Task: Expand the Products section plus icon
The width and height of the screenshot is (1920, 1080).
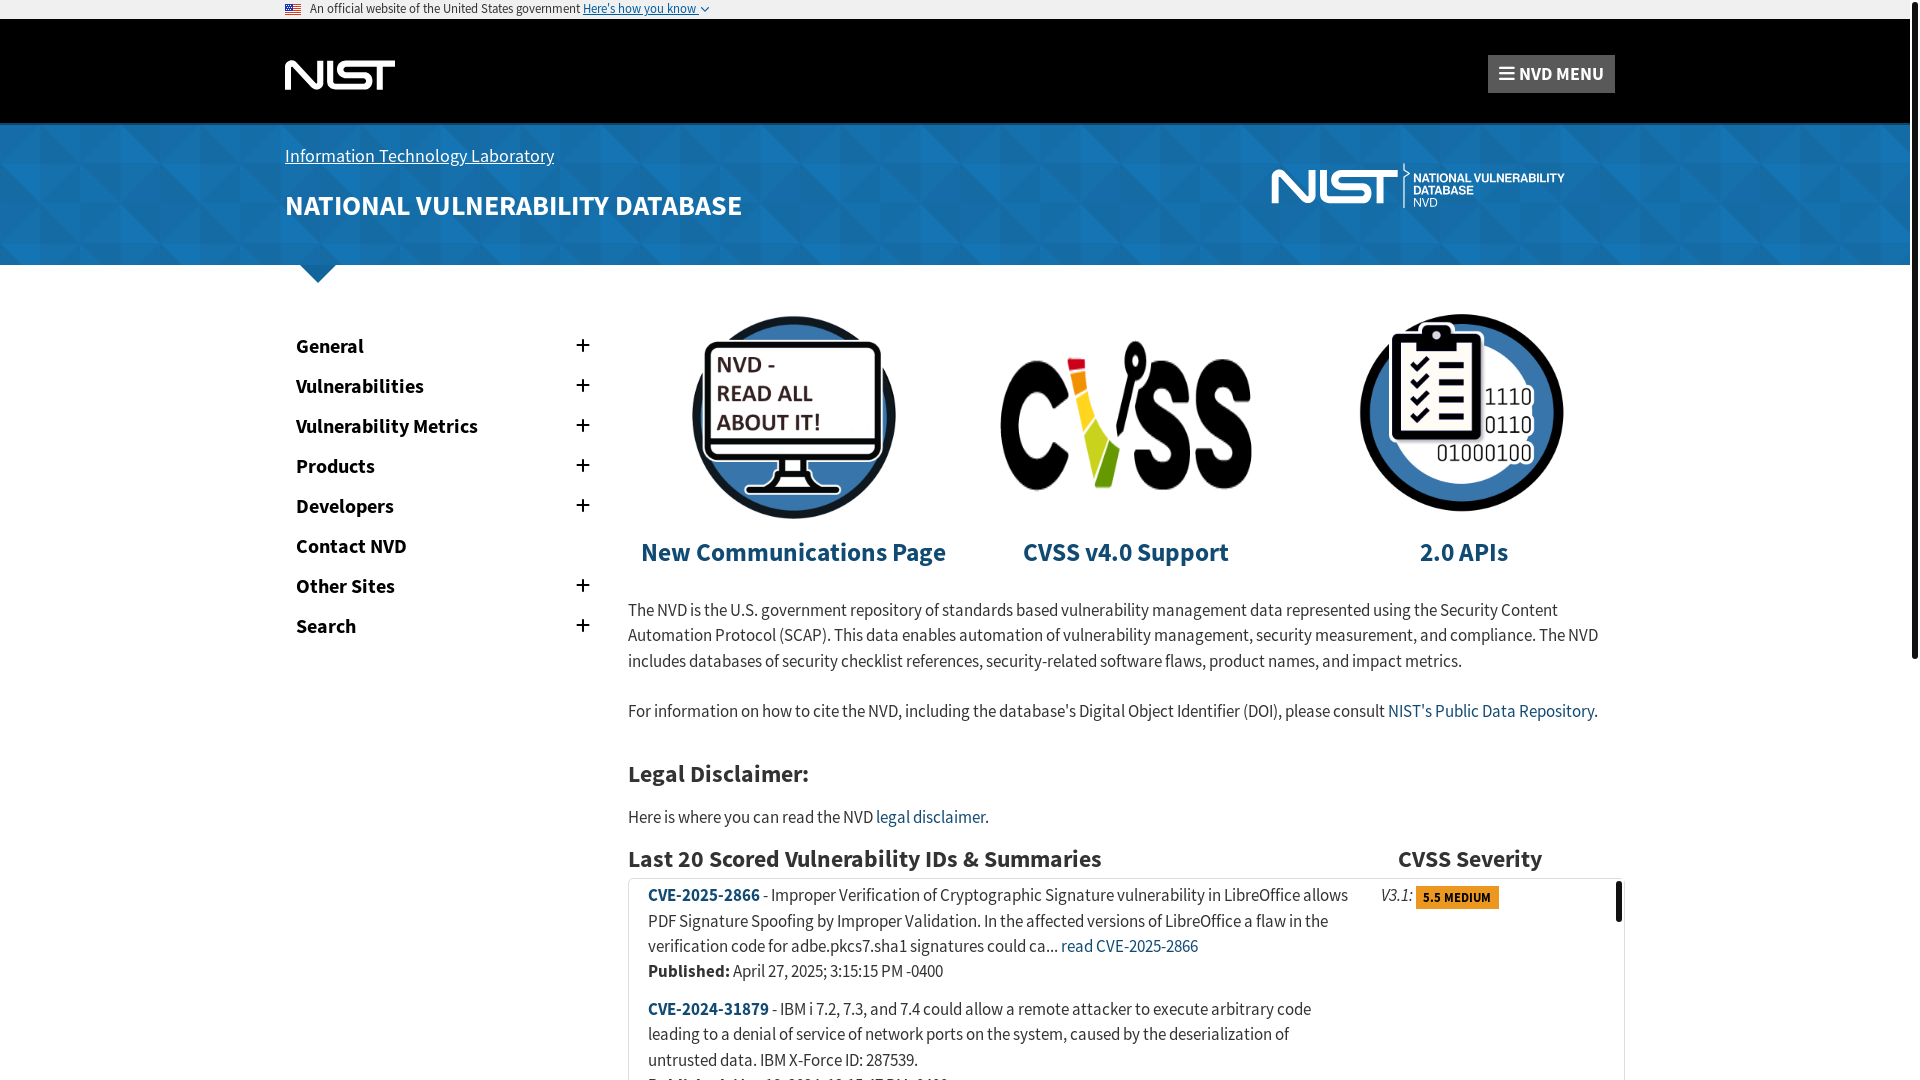Action: click(x=583, y=466)
